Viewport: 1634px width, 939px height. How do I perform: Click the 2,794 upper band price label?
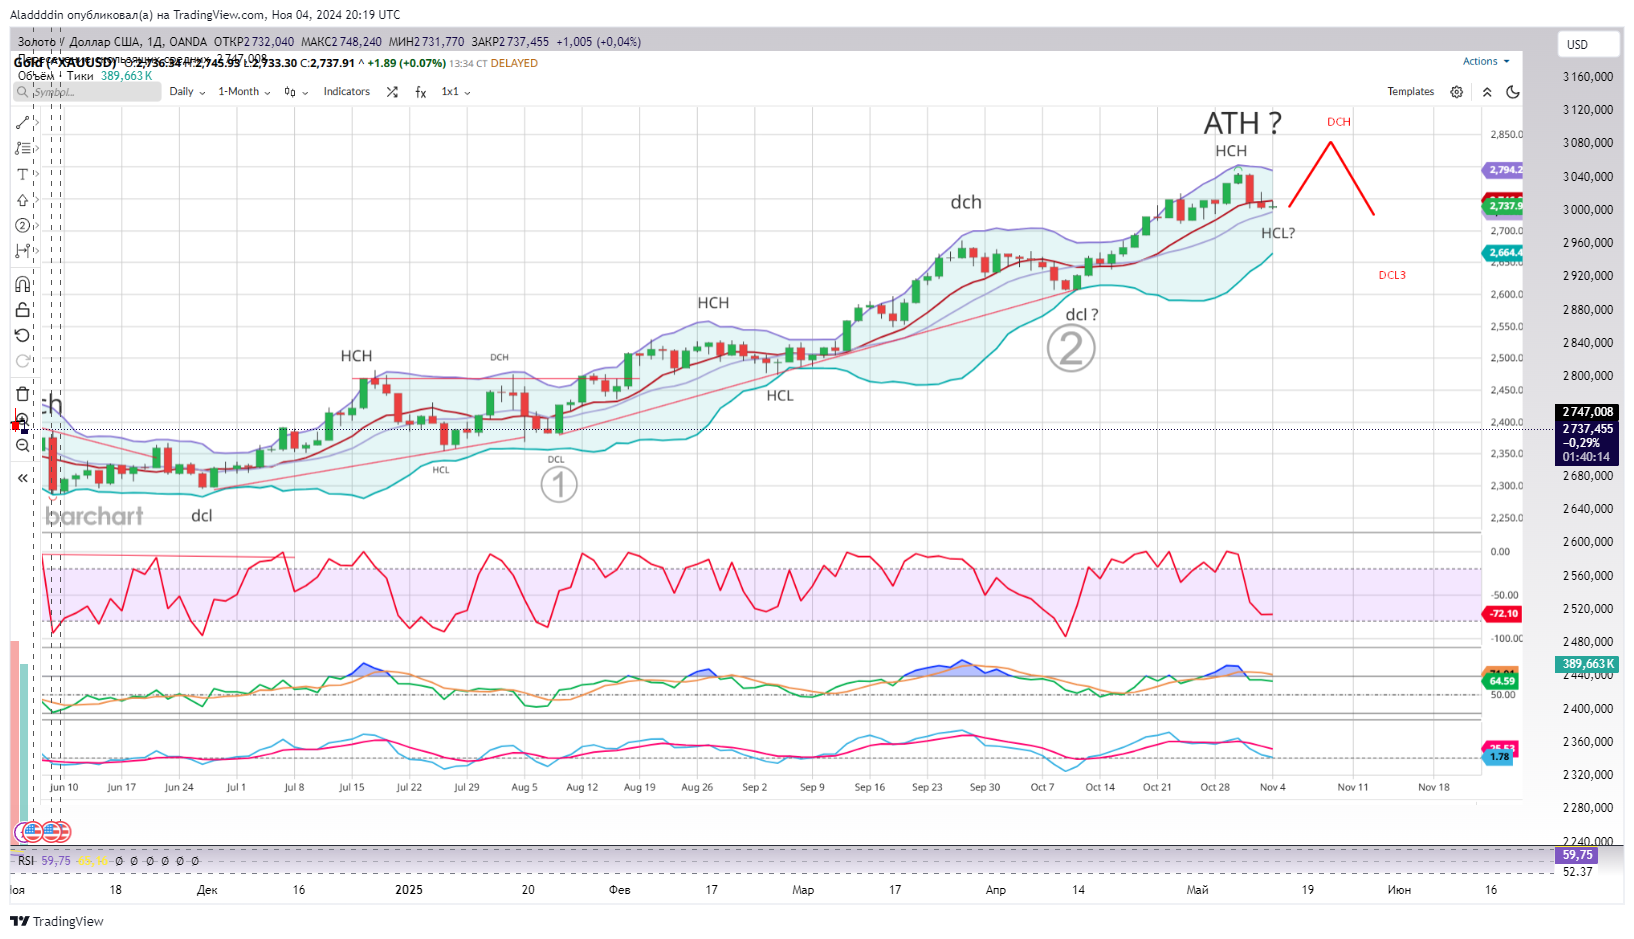point(1503,170)
